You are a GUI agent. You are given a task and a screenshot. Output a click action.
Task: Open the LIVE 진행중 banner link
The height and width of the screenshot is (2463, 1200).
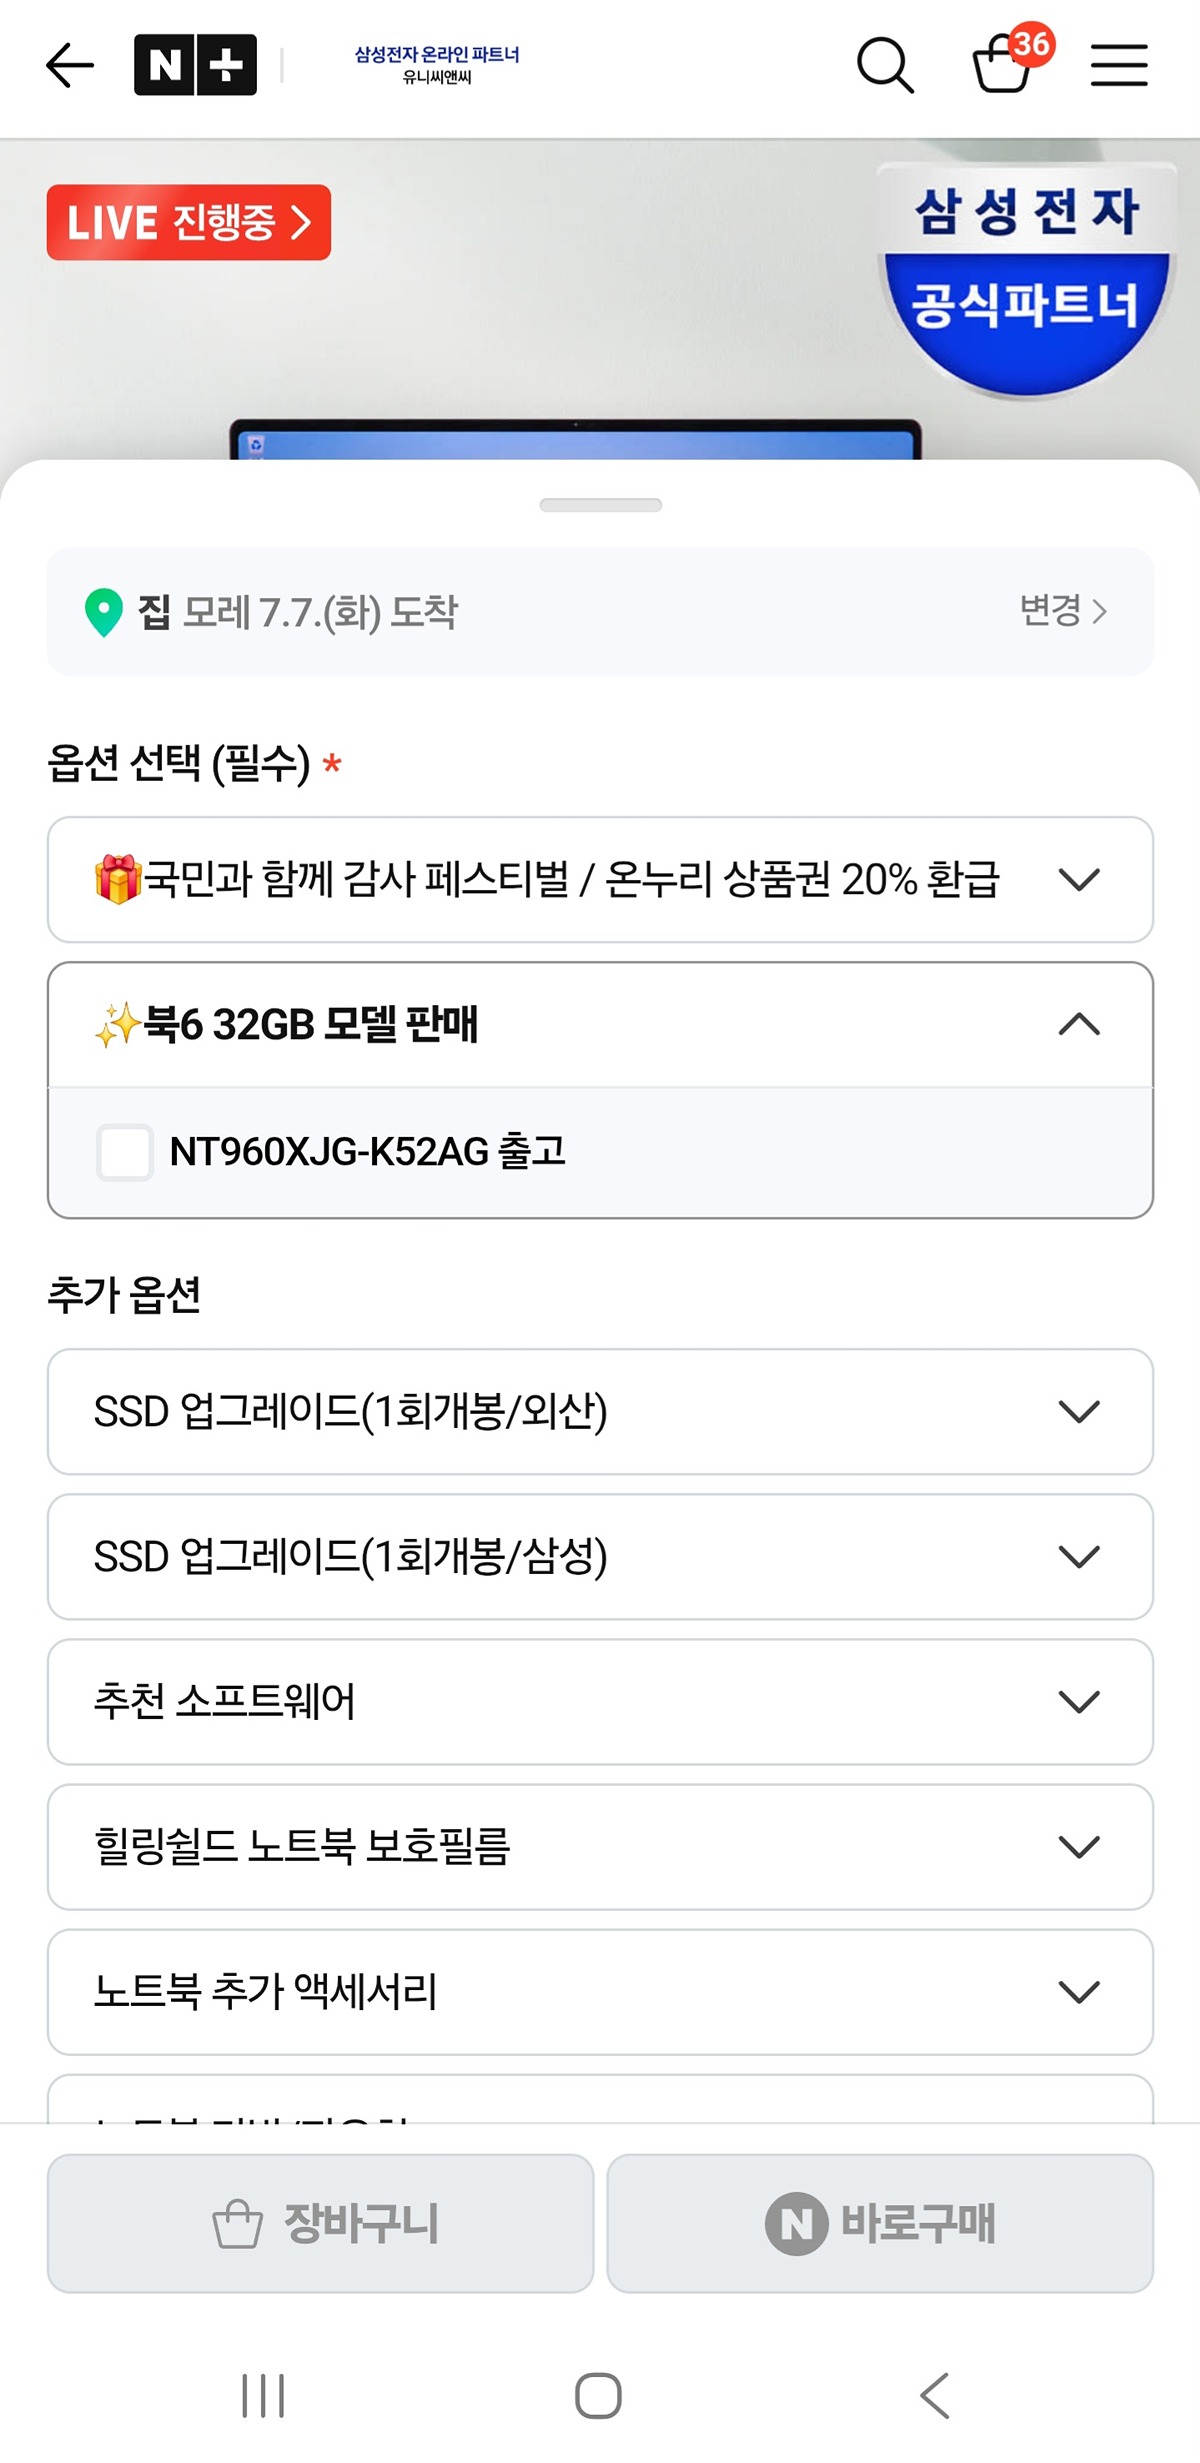click(x=189, y=222)
